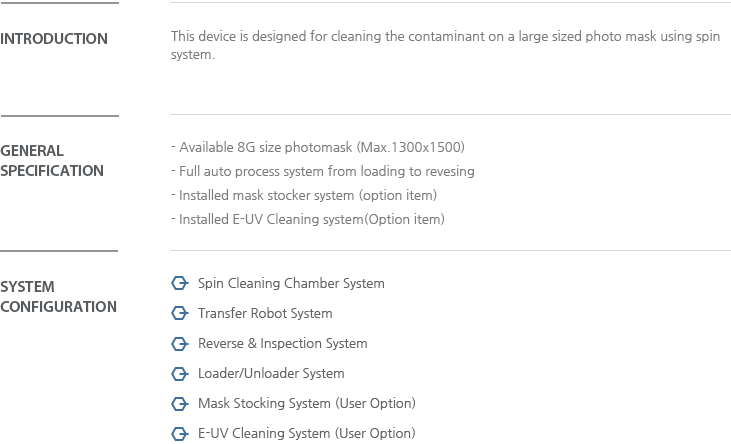The height and width of the screenshot is (444, 731).
Task: Click E-UV Cleaning System (User Option) text
Action: click(x=306, y=433)
